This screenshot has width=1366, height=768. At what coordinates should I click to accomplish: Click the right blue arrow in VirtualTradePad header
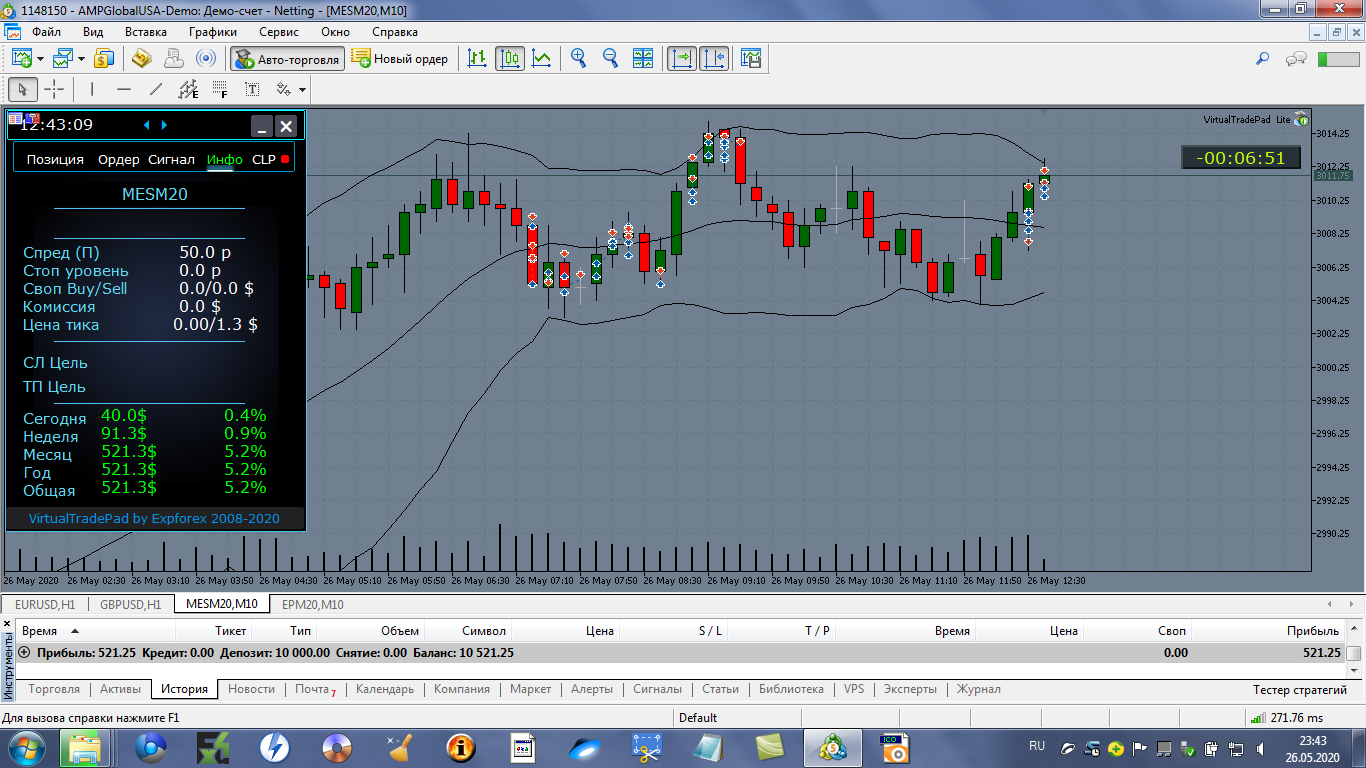pyautogui.click(x=164, y=125)
